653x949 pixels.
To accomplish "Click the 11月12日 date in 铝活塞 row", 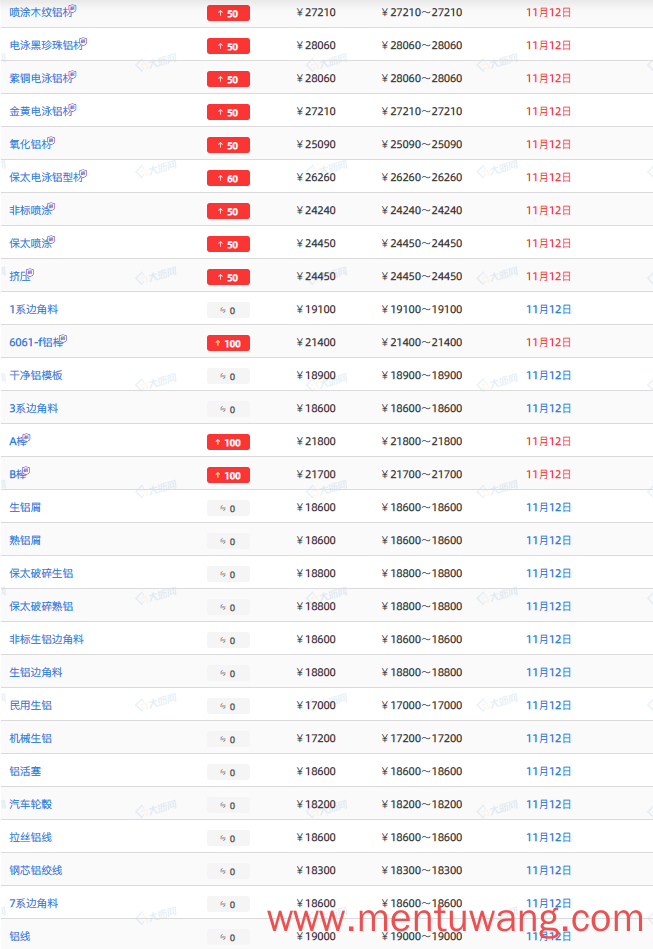I will (x=548, y=771).
